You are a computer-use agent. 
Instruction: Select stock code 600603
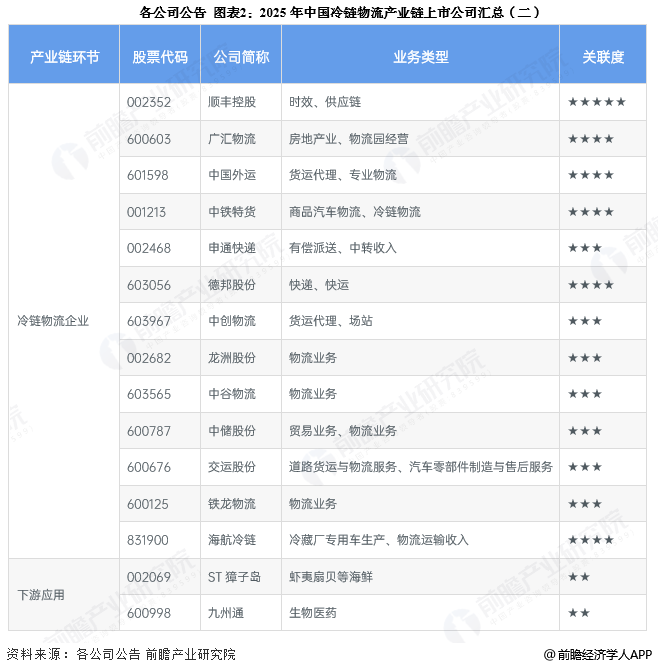[x=149, y=139]
